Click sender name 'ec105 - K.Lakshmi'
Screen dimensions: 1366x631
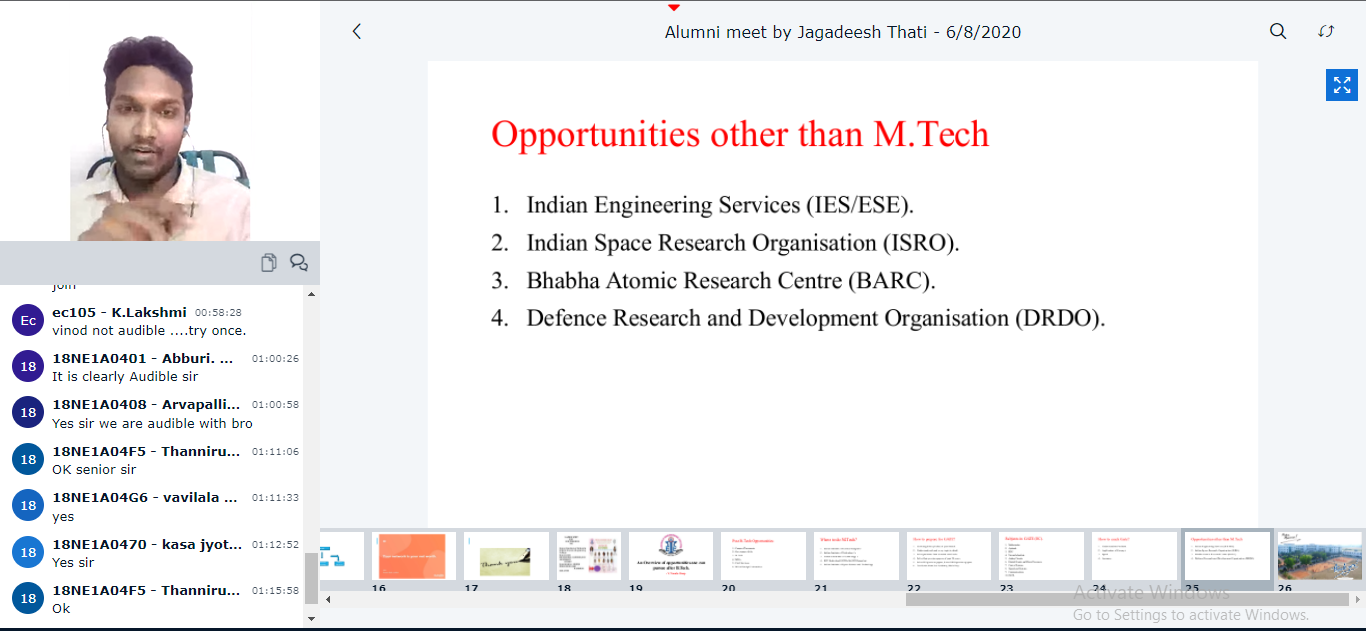(119, 312)
